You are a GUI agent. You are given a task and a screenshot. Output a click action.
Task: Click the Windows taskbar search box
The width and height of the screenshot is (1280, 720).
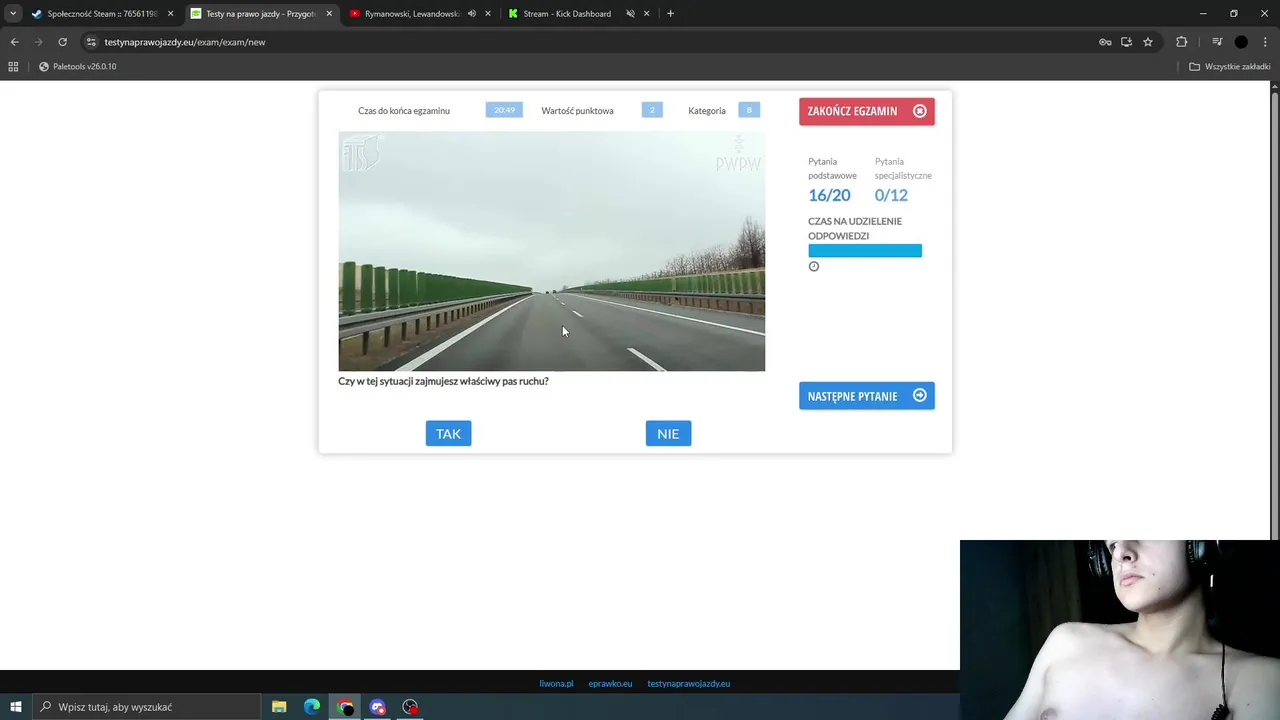tap(147, 707)
